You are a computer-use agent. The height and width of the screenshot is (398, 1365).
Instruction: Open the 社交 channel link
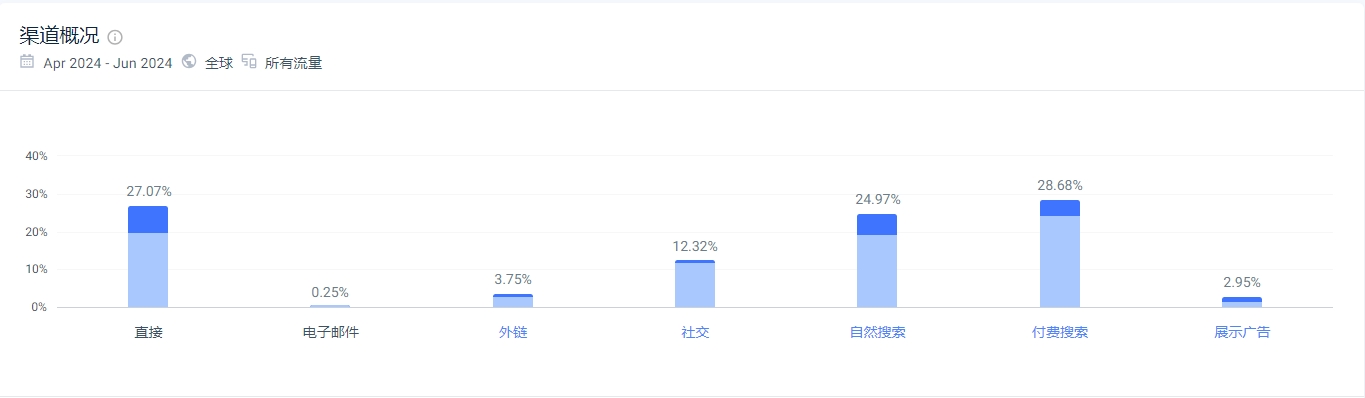click(695, 332)
